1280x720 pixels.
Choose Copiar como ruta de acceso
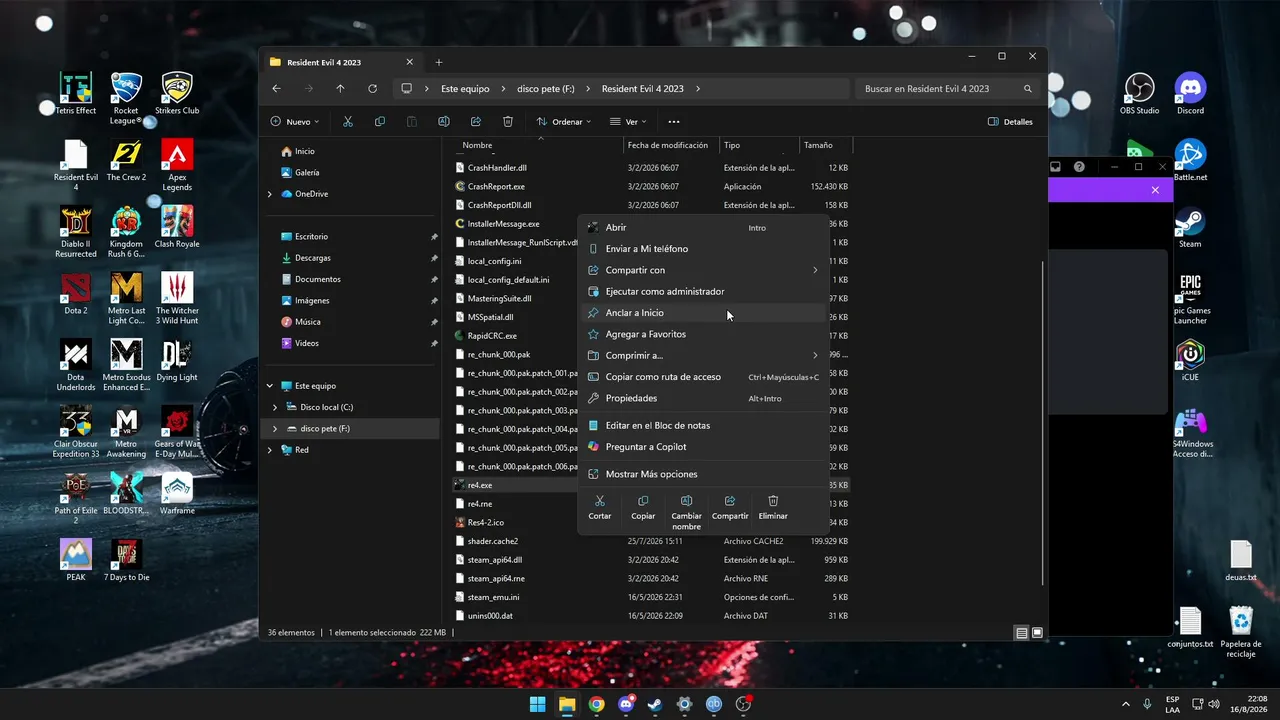(x=704, y=377)
